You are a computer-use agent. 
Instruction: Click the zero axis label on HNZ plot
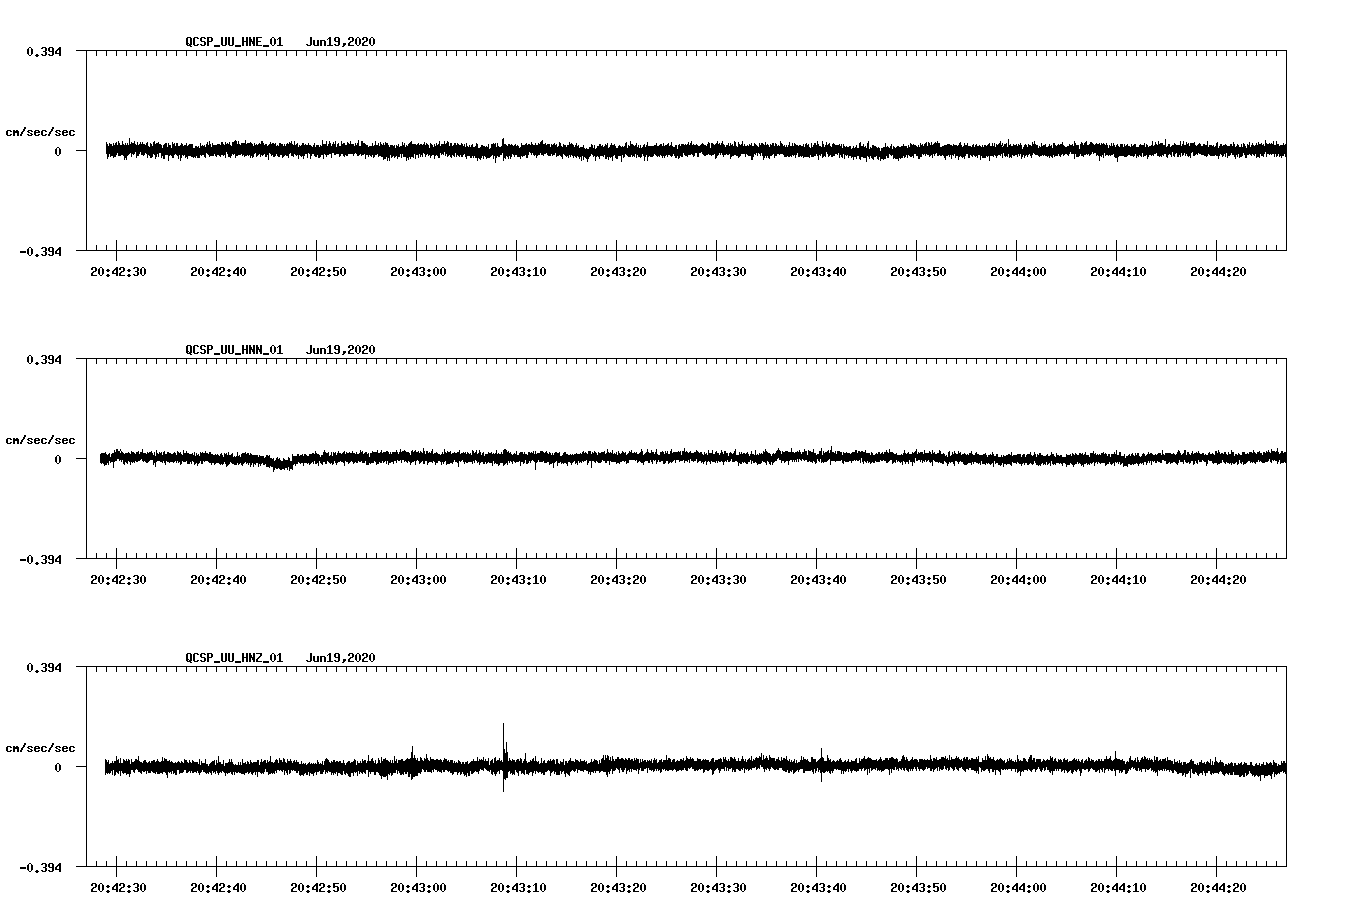tap(58, 767)
